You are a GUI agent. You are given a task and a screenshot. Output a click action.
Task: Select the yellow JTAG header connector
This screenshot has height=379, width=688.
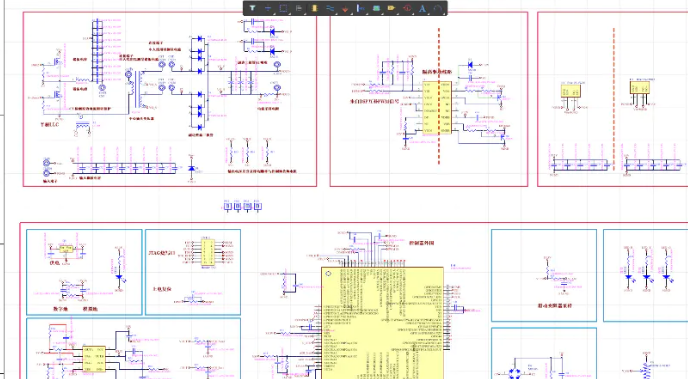[x=208, y=252]
